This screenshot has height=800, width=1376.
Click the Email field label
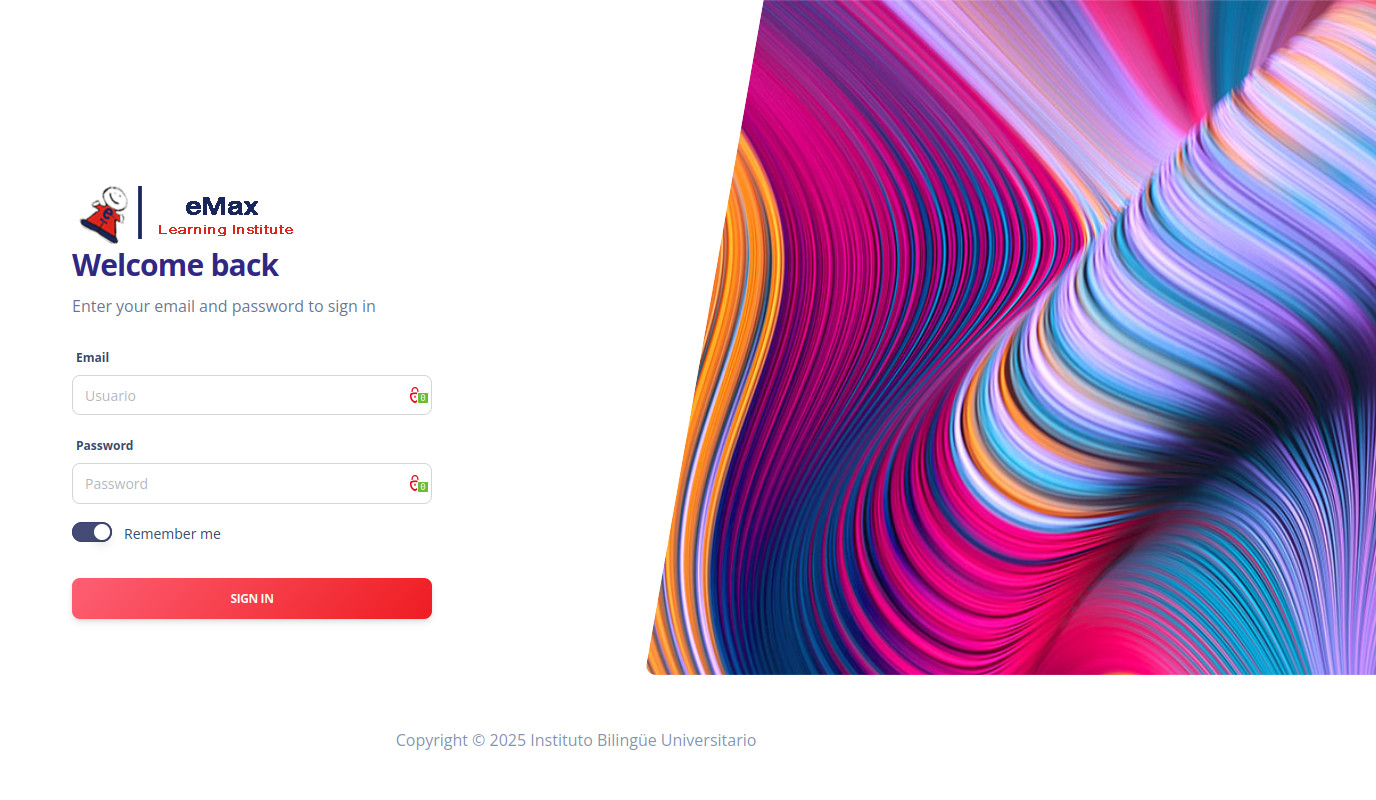pos(92,357)
